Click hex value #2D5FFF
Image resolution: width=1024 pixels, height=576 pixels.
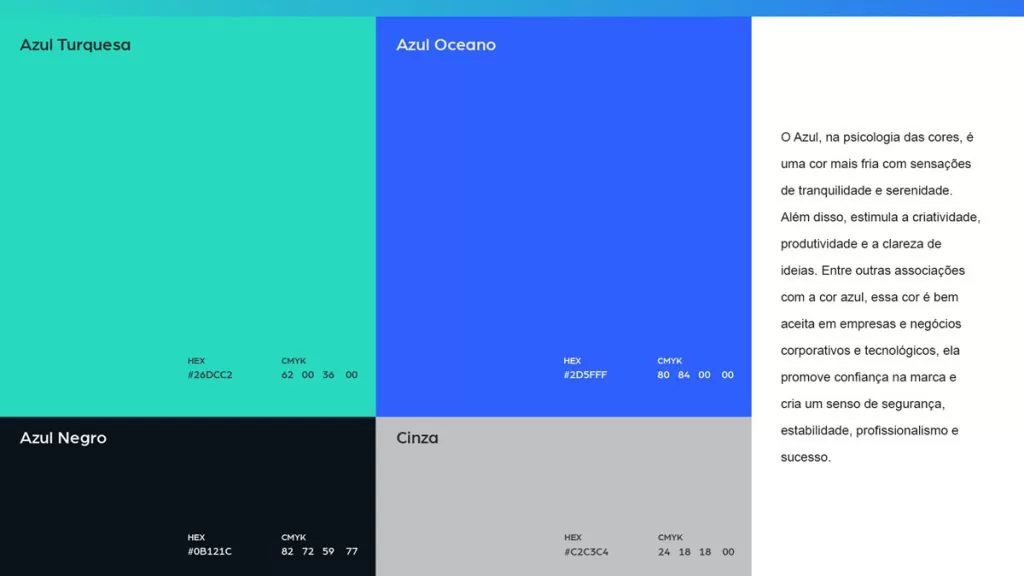coord(586,375)
